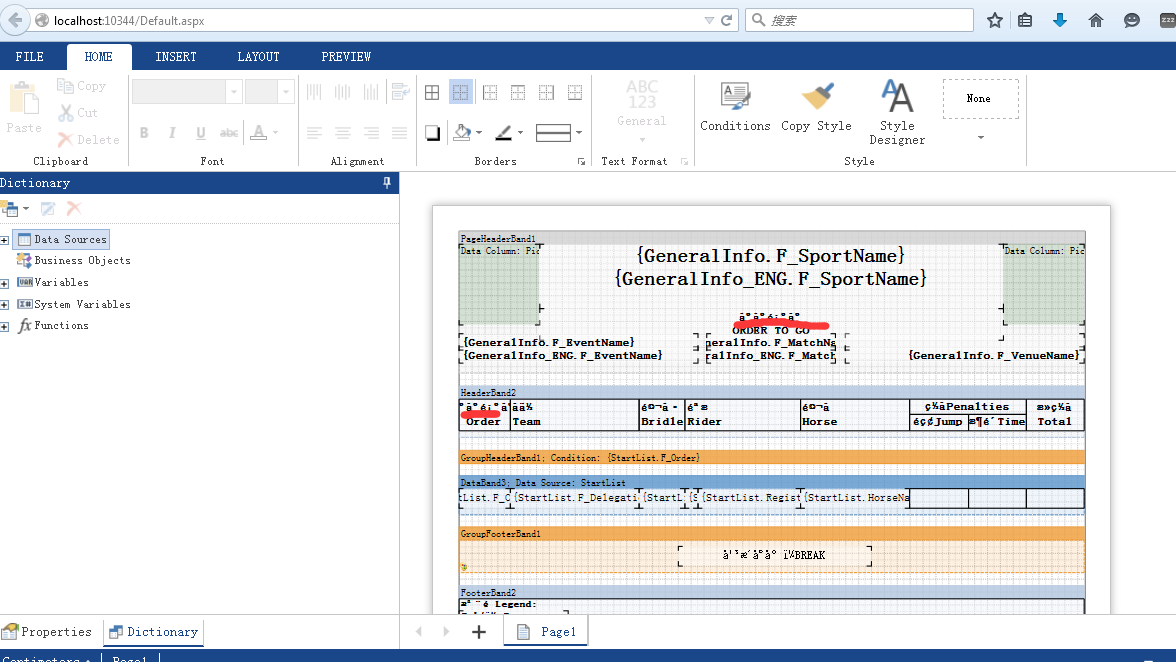Open the Text Format dialog launcher
Viewport: 1176px width, 662px height.
tap(684, 161)
